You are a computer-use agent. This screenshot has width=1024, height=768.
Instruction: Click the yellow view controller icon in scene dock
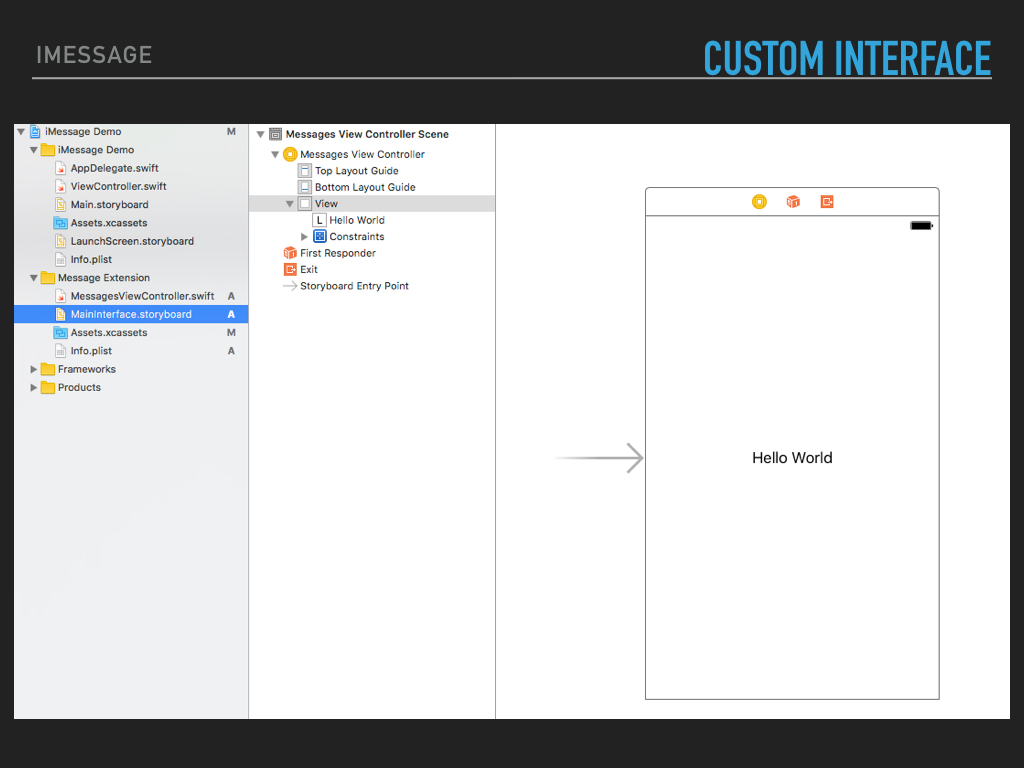click(759, 202)
